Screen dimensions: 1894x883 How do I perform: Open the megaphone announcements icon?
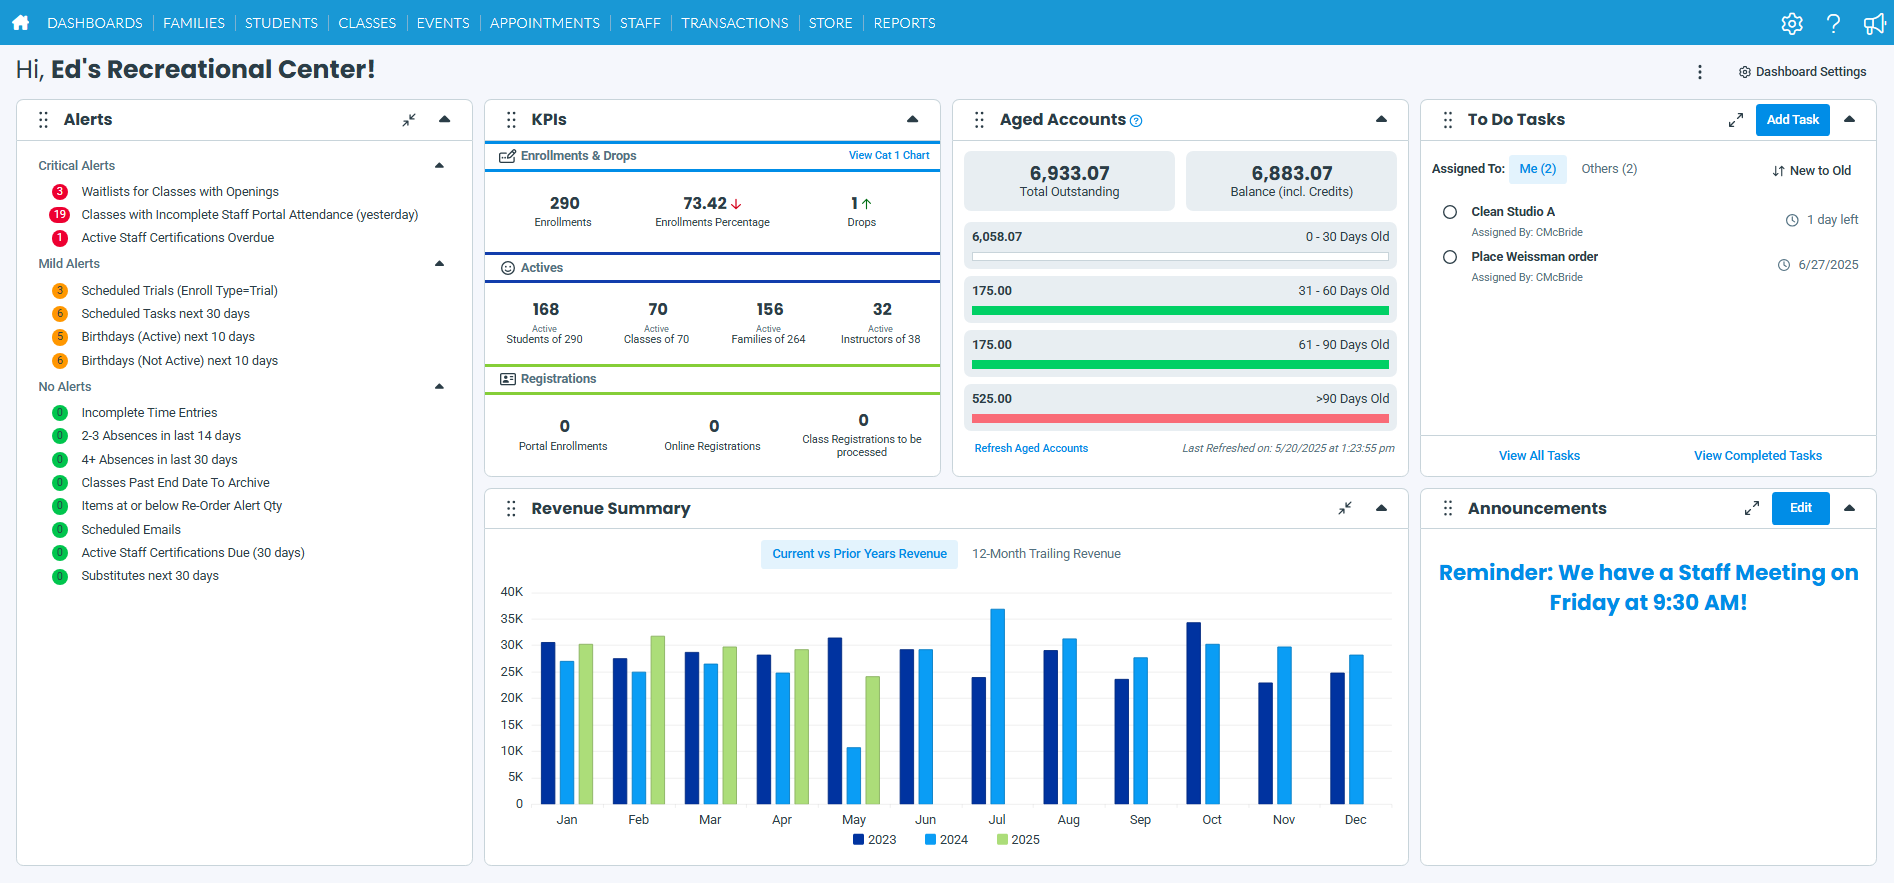[x=1873, y=23]
